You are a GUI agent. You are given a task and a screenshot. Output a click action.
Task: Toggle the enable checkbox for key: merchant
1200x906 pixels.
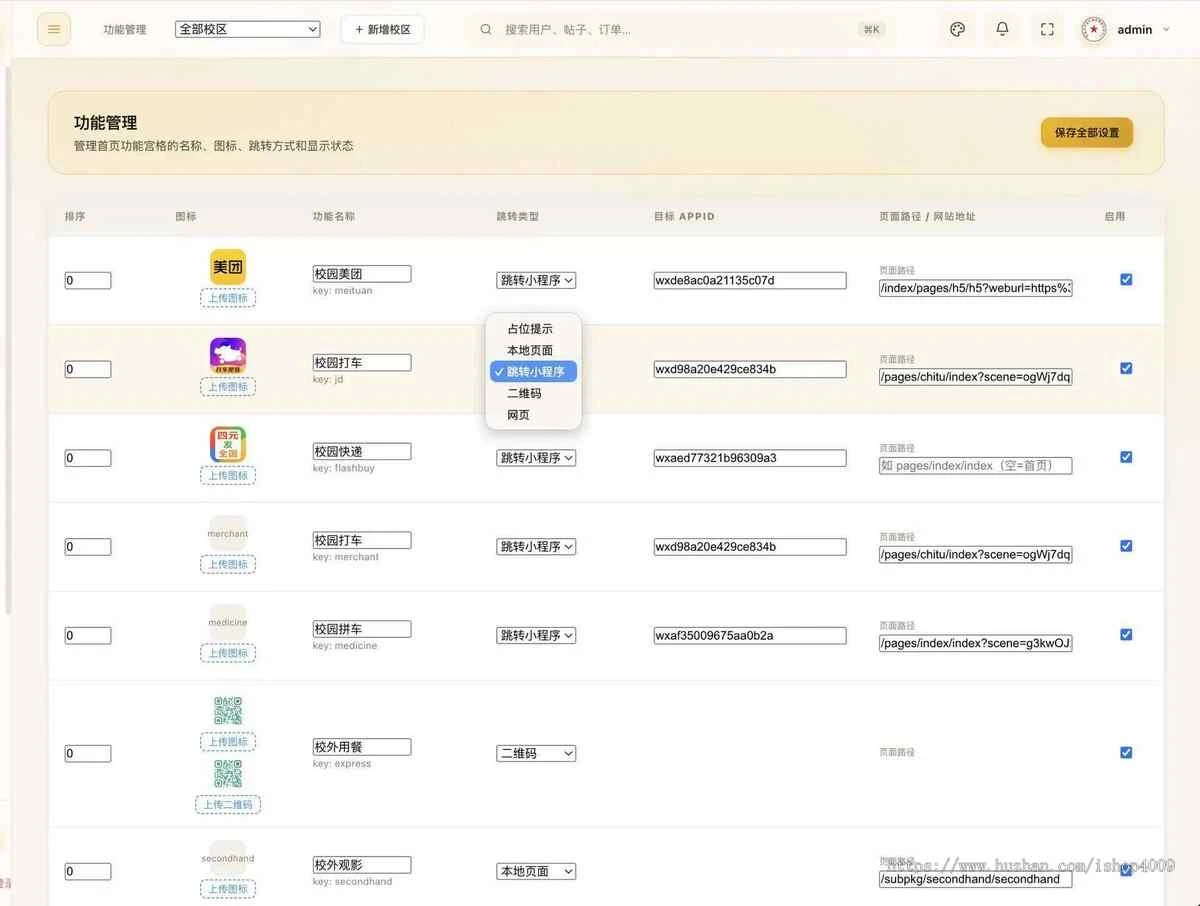coord(1126,546)
